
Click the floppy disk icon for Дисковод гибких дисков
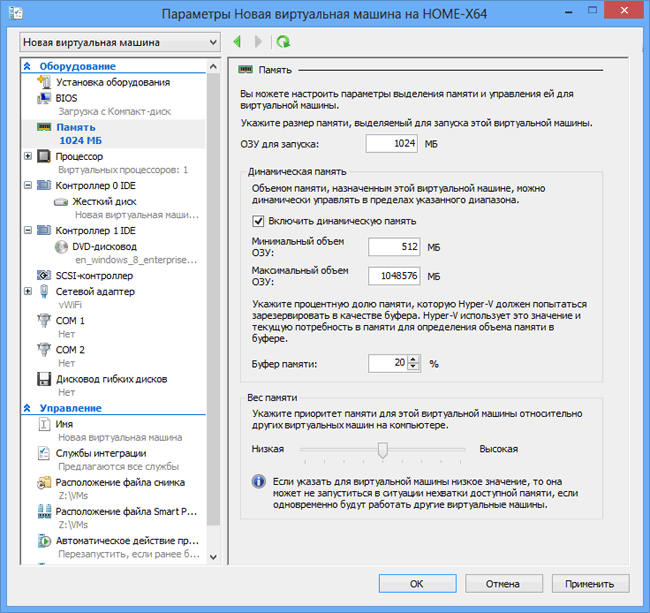pos(44,379)
